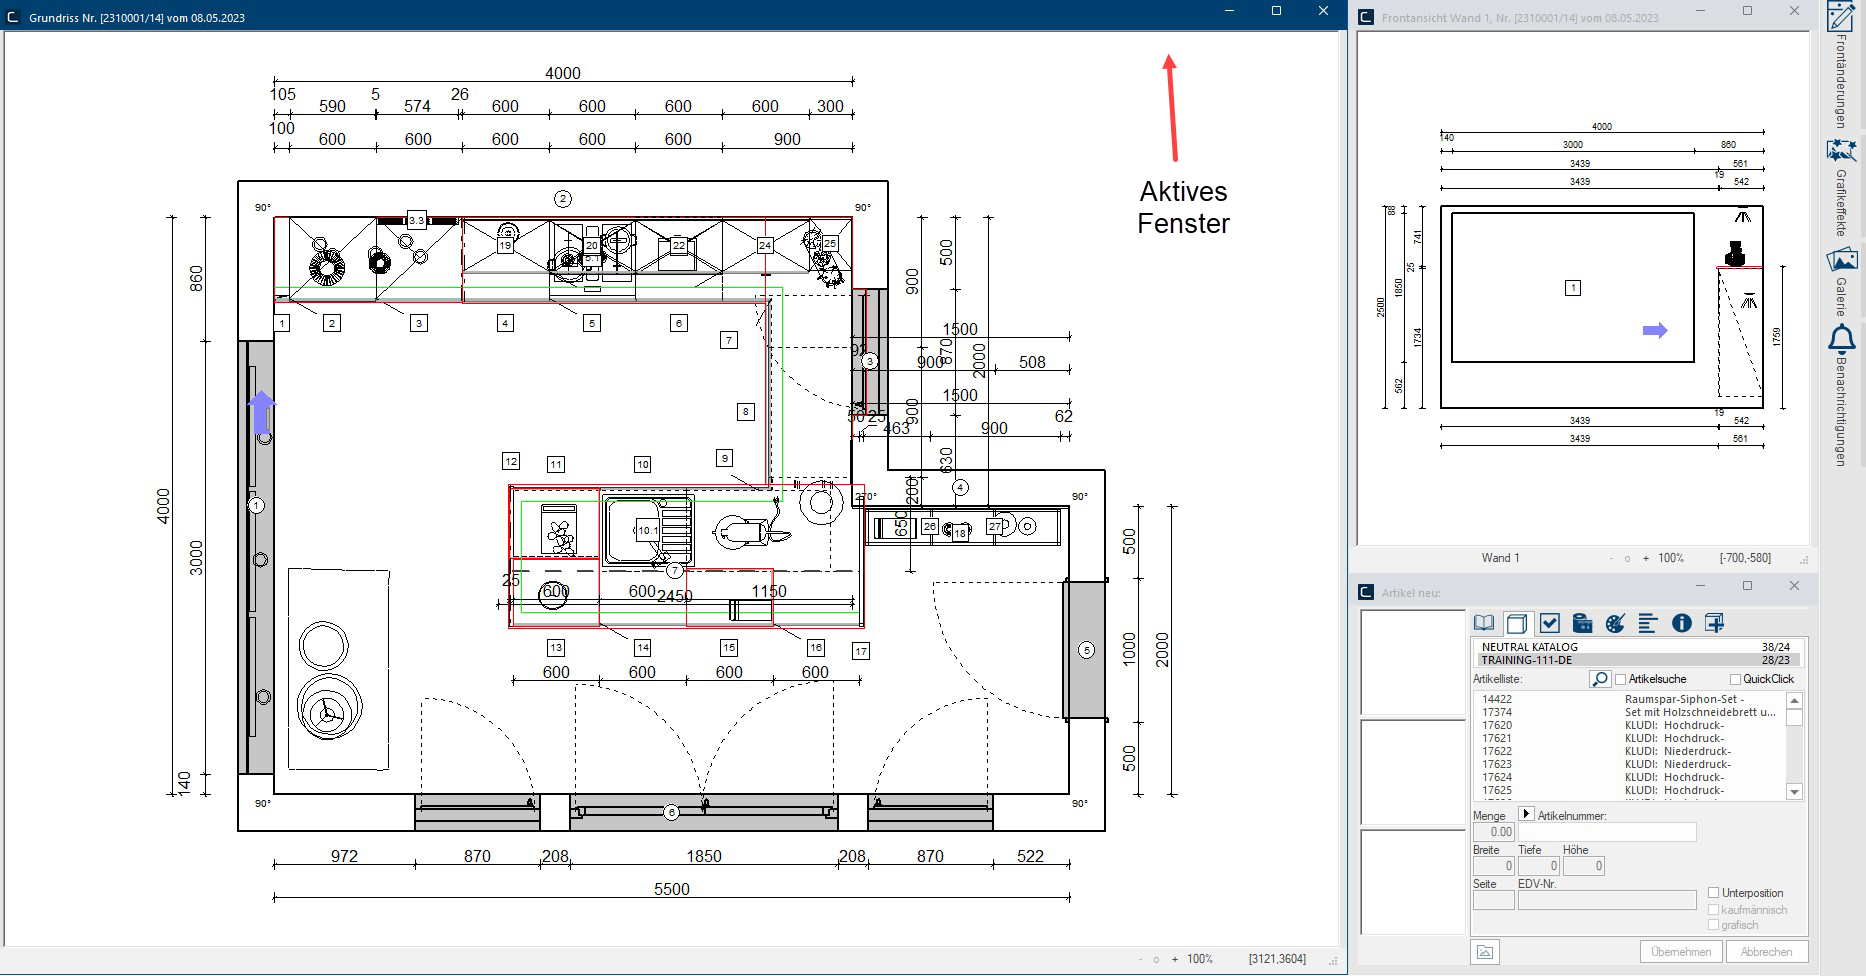The height and width of the screenshot is (976, 1866).
Task: Click into the Artikelnummer input field
Action: [1608, 832]
